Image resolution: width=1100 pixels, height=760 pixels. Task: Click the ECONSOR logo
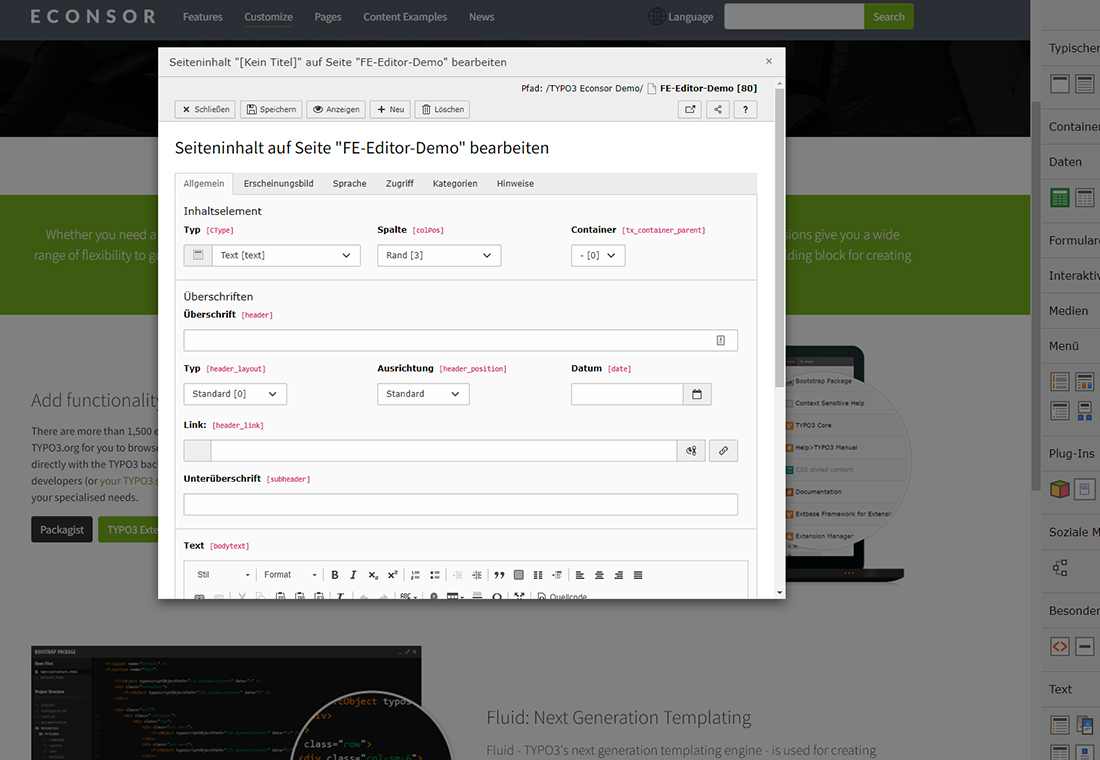pyautogui.click(x=93, y=16)
